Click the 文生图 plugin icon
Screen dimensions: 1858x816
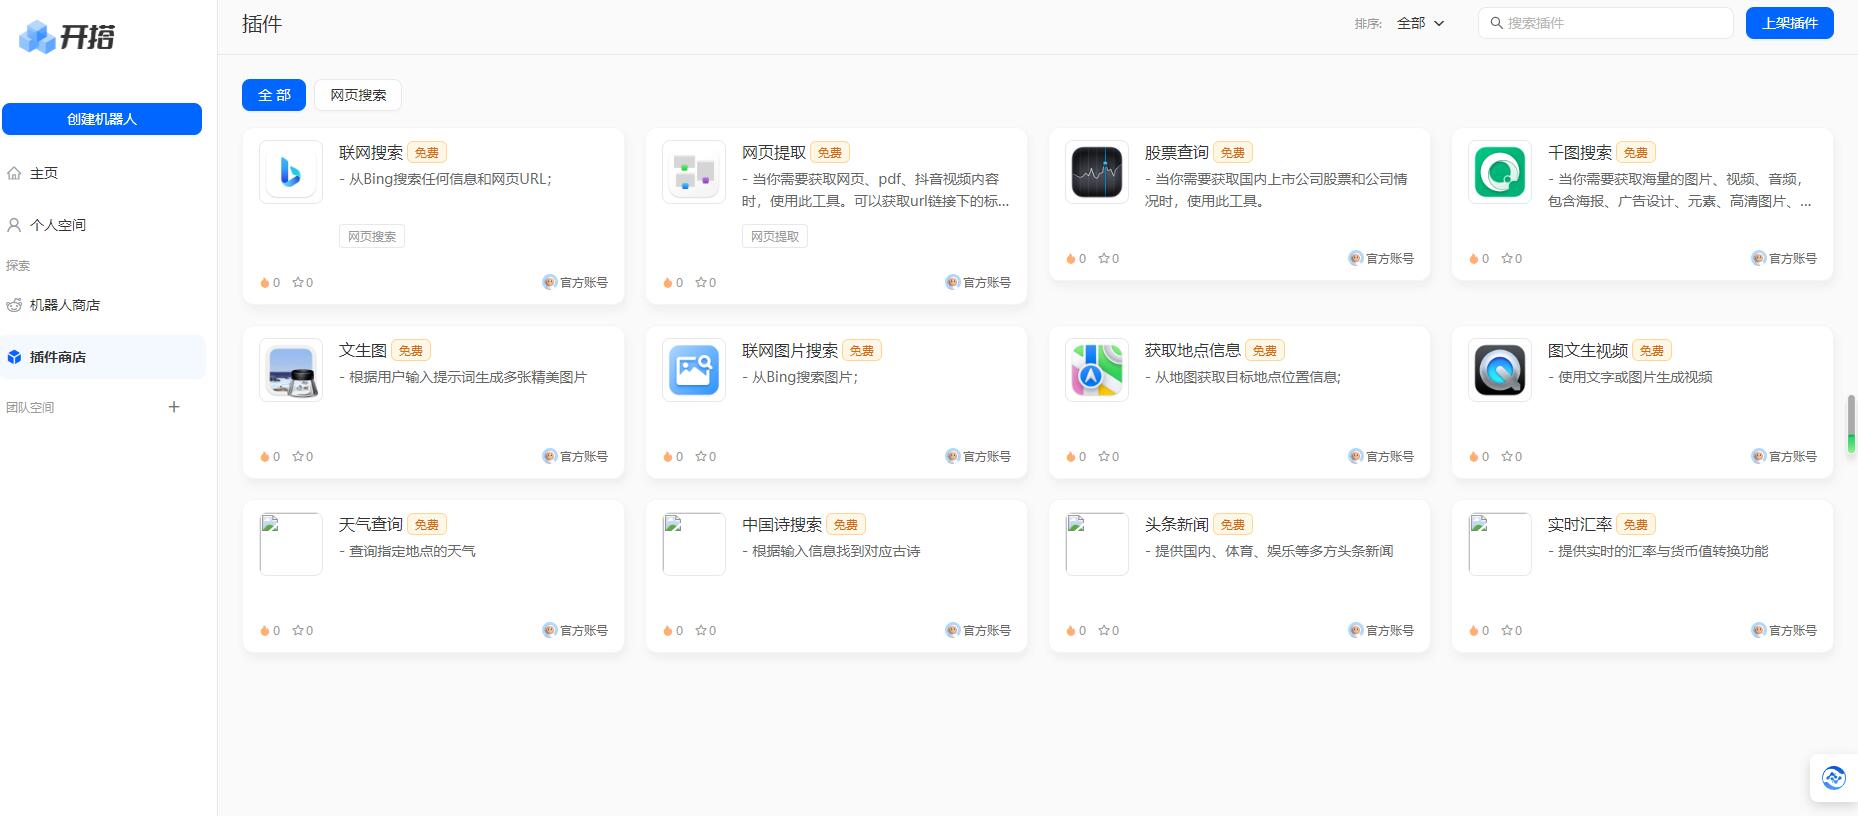pos(291,370)
